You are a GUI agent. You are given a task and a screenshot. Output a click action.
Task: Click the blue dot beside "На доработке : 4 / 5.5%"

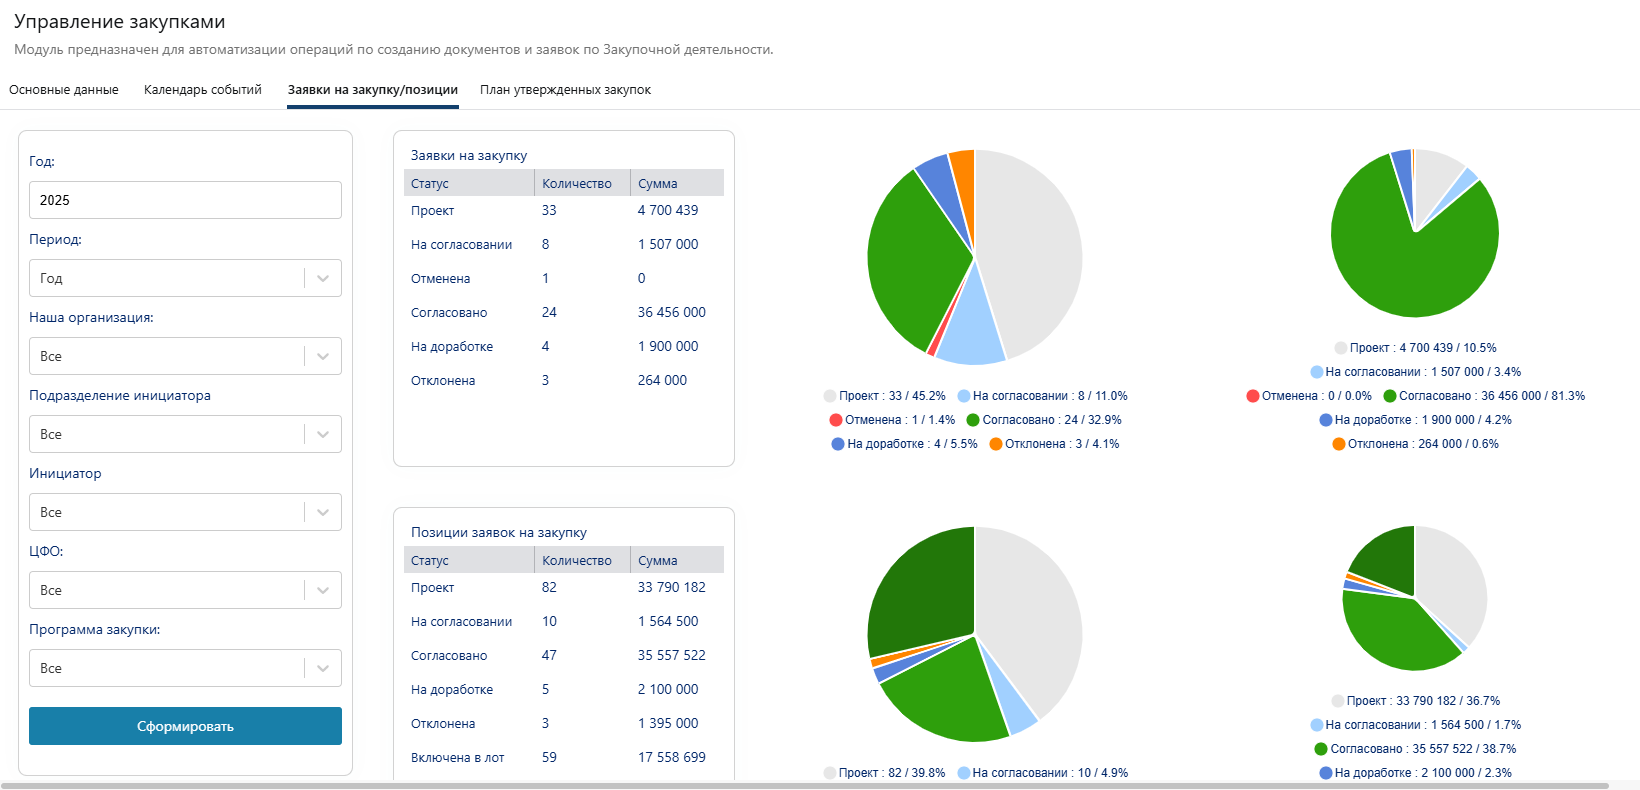pyautogui.click(x=838, y=444)
